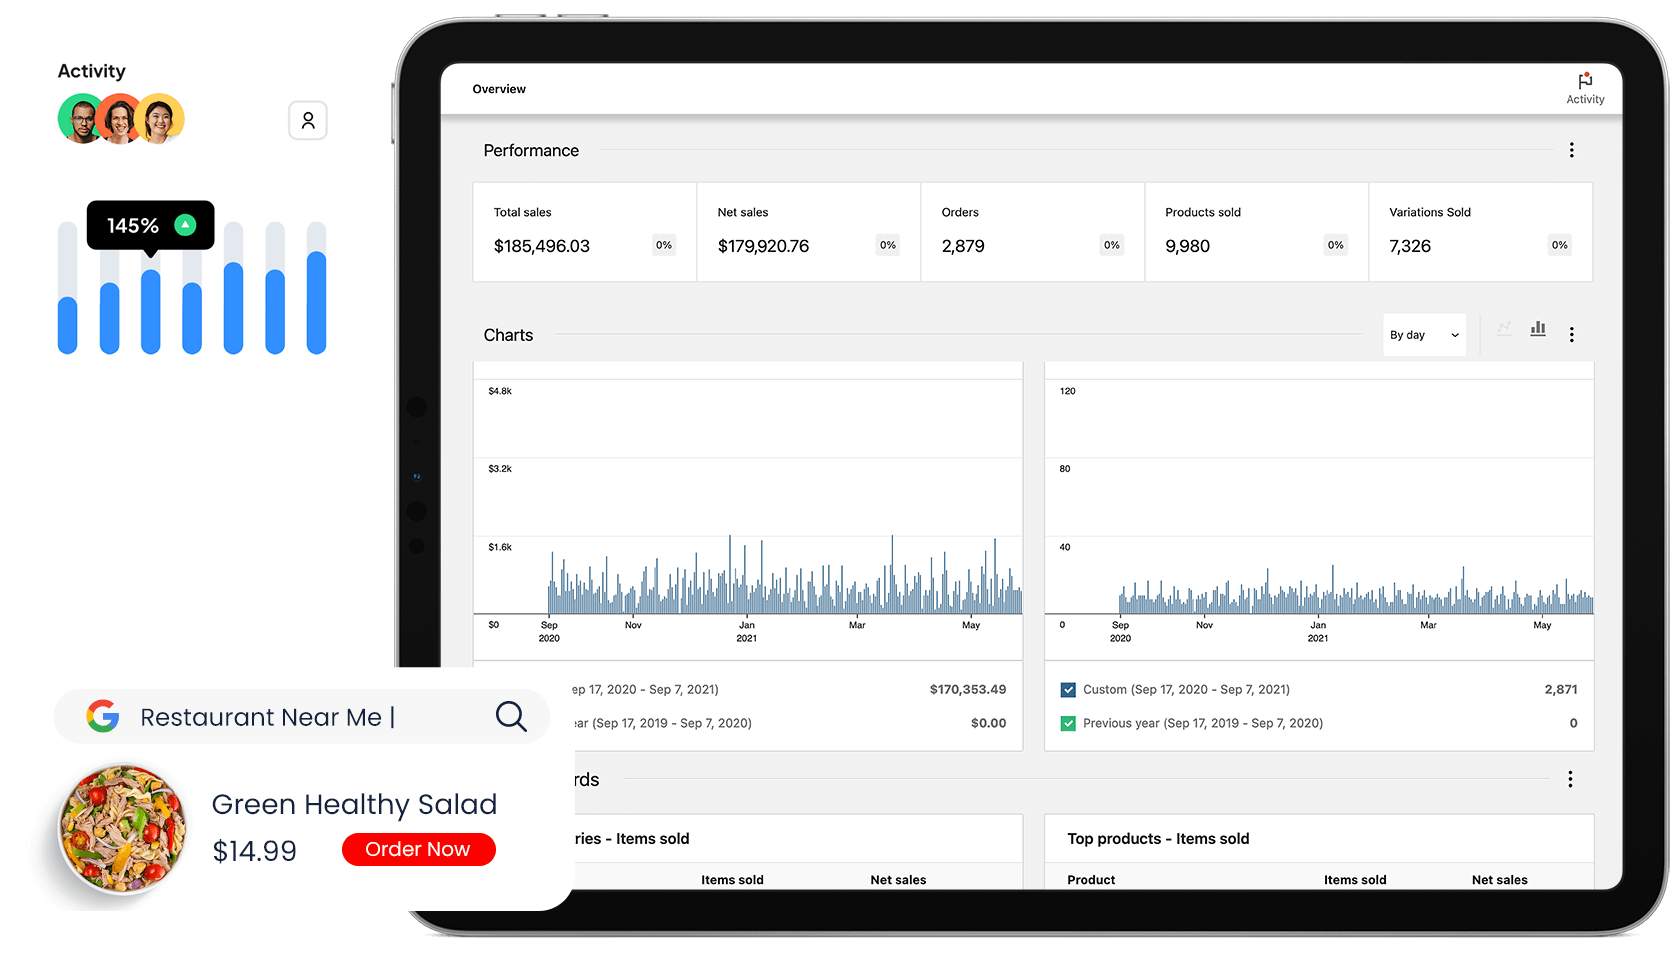The height and width of the screenshot is (954, 1680).
Task: Switch to bar chart view
Action: (x=1538, y=329)
